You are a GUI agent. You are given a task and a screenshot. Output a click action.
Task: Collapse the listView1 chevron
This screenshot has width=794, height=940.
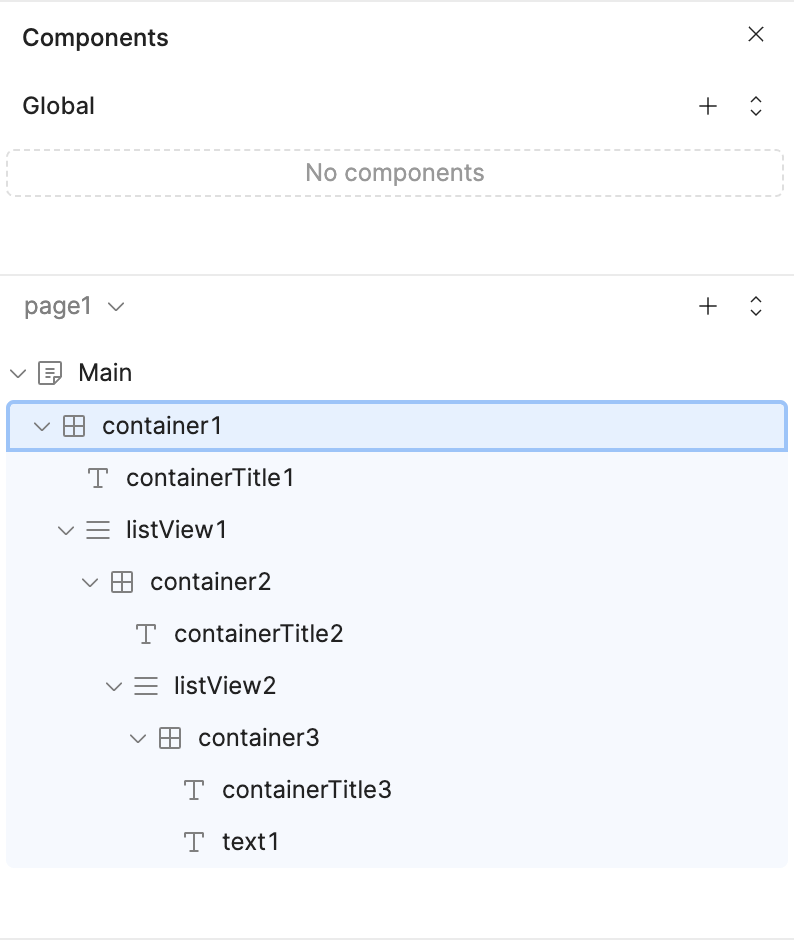[x=66, y=530]
